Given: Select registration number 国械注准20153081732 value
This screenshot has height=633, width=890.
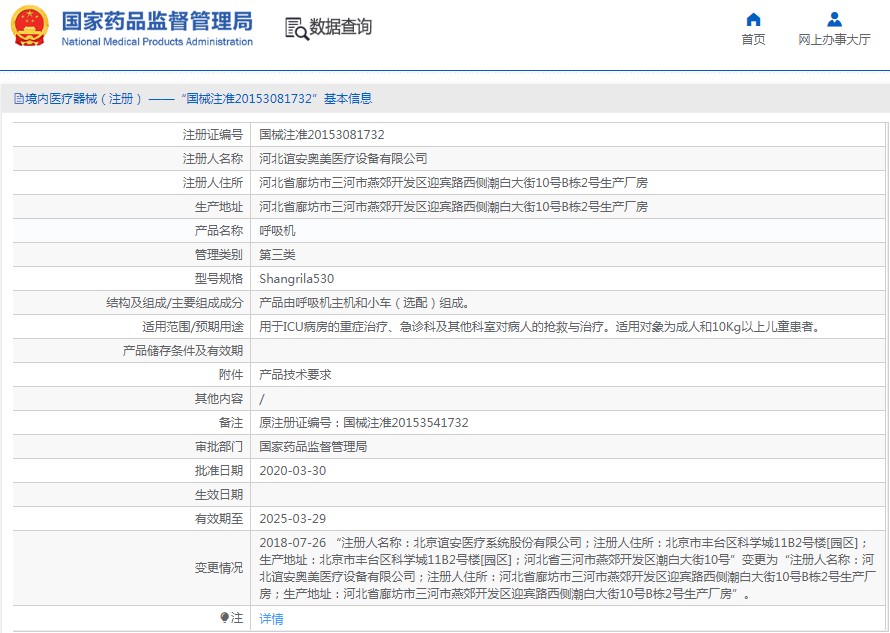Looking at the screenshot, I should coord(322,135).
